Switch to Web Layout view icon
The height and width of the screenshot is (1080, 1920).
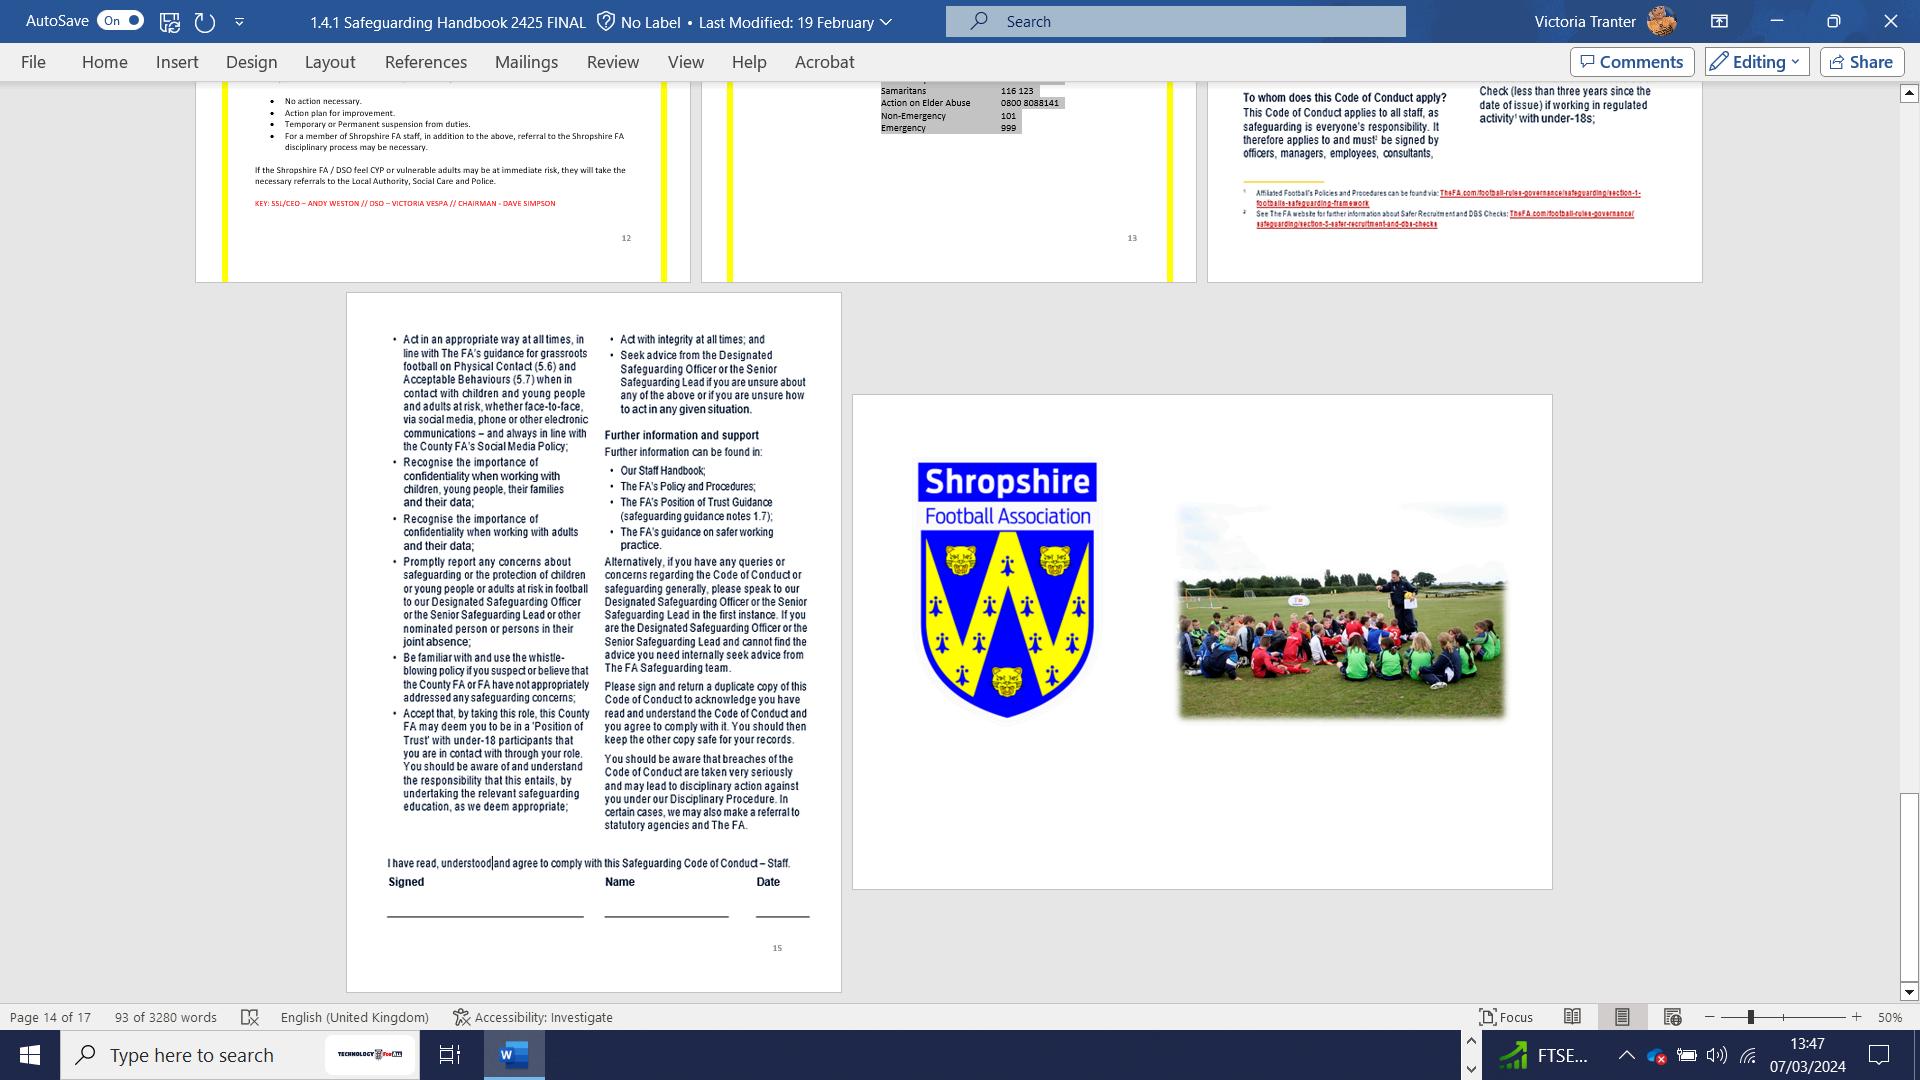1672,1017
